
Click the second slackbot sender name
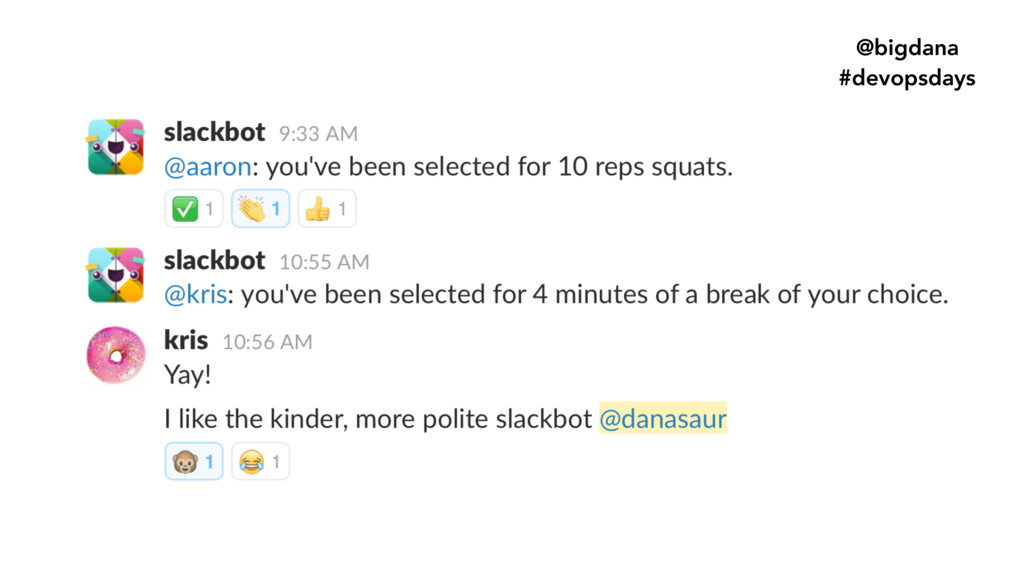[214, 261]
